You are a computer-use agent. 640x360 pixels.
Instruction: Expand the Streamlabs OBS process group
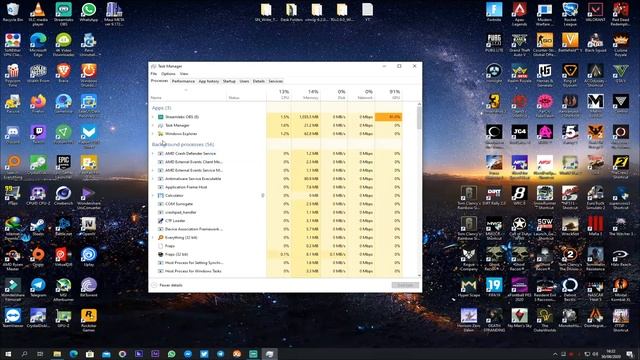coord(153,117)
